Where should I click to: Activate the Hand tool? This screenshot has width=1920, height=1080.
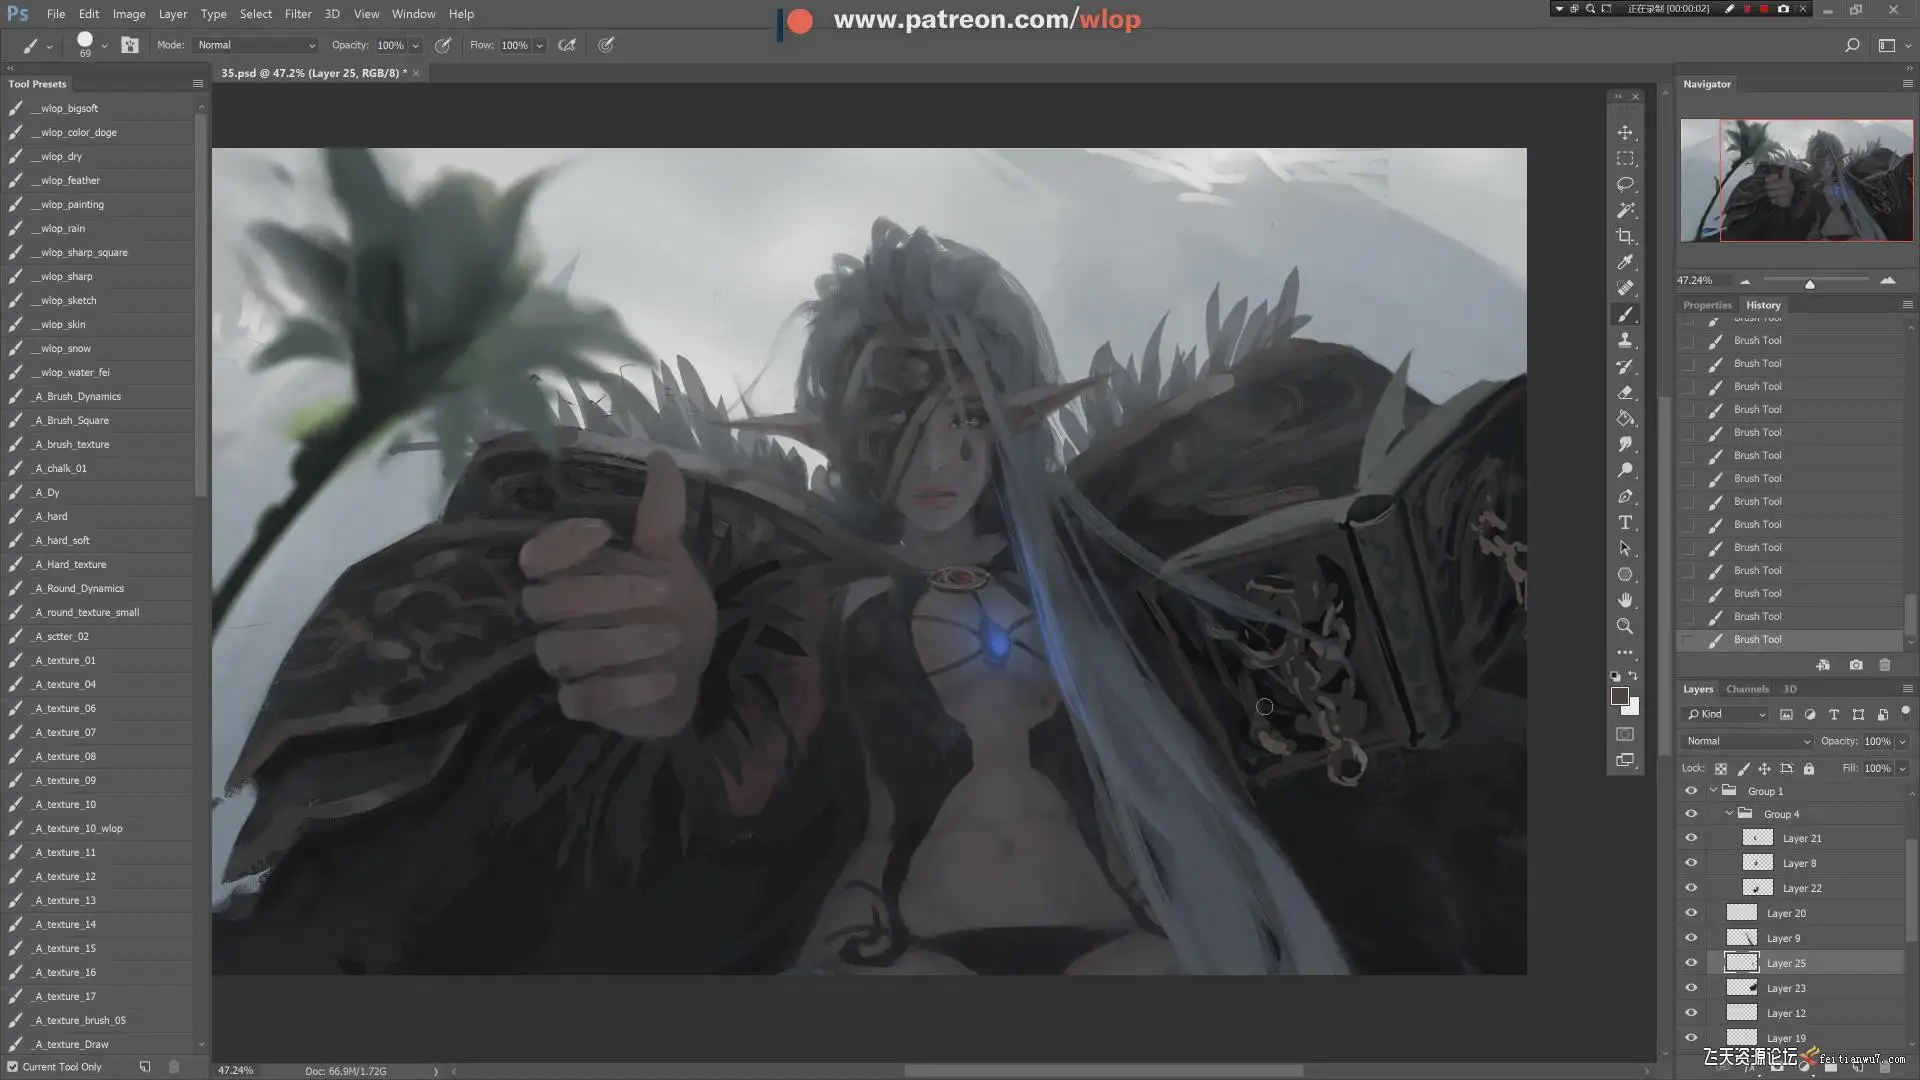click(1625, 600)
